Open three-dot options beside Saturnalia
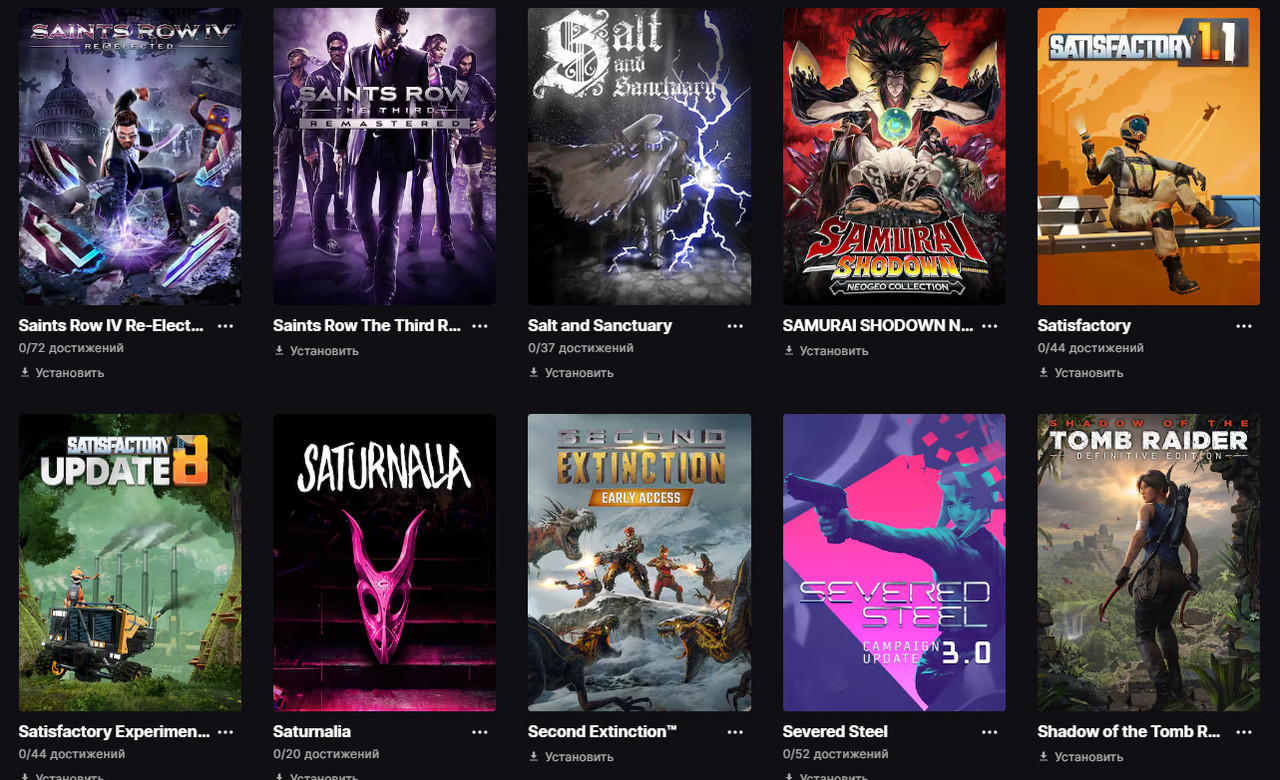 click(480, 732)
